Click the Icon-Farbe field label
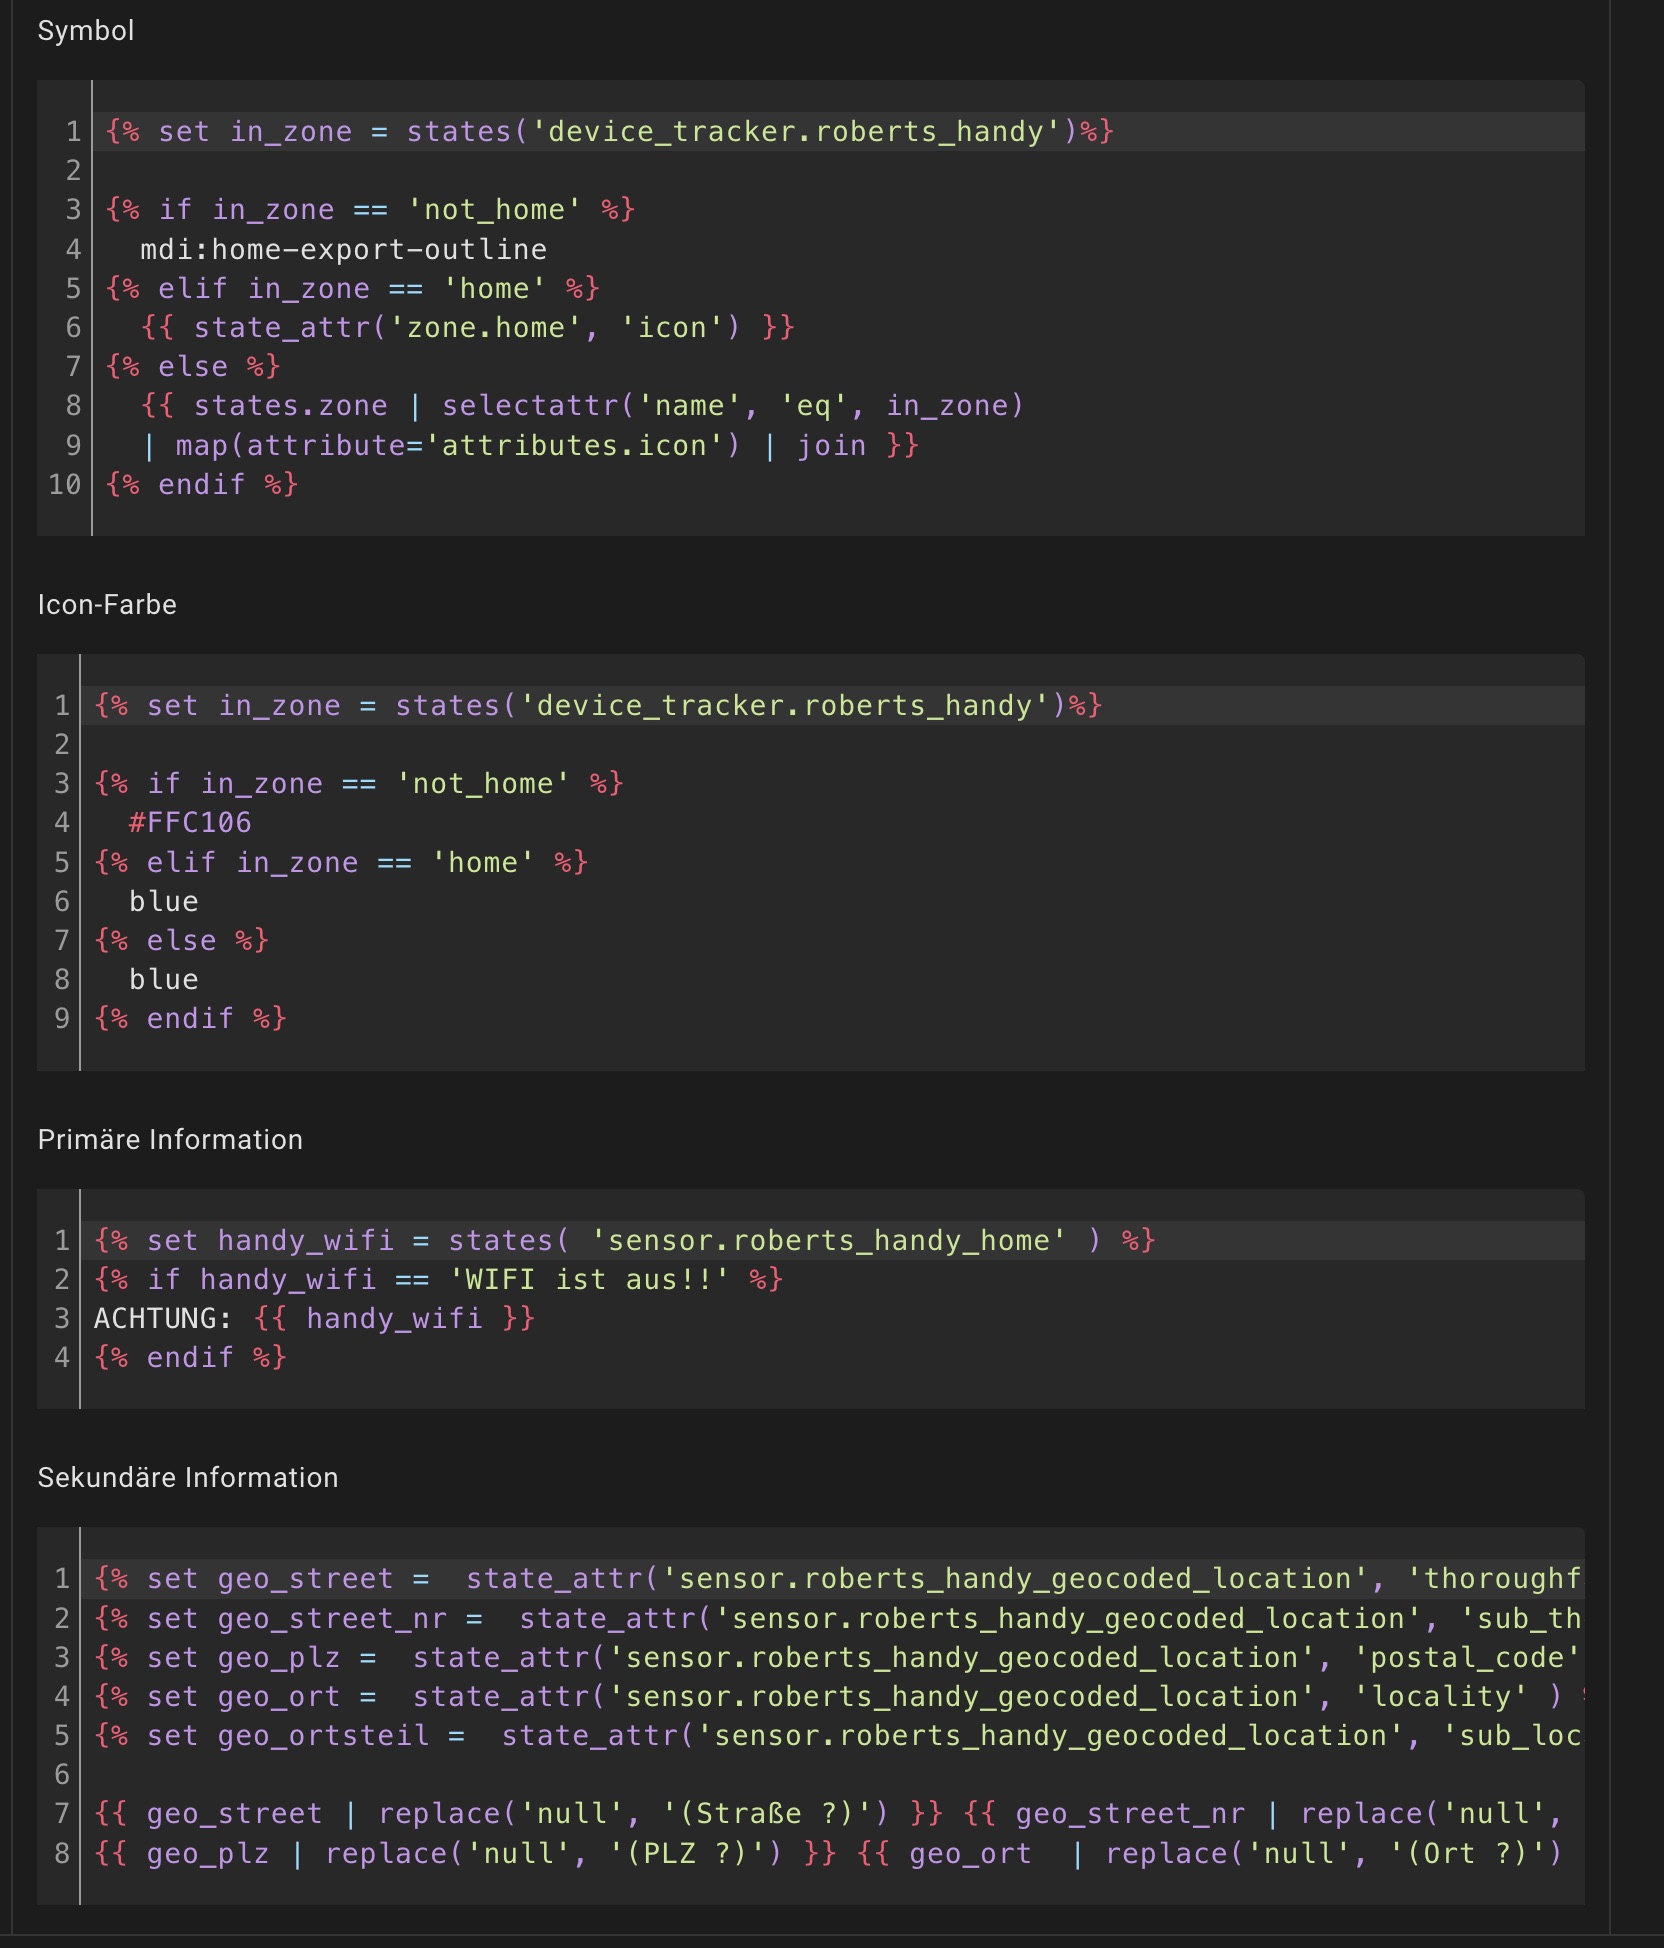This screenshot has height=1948, width=1664. [107, 604]
